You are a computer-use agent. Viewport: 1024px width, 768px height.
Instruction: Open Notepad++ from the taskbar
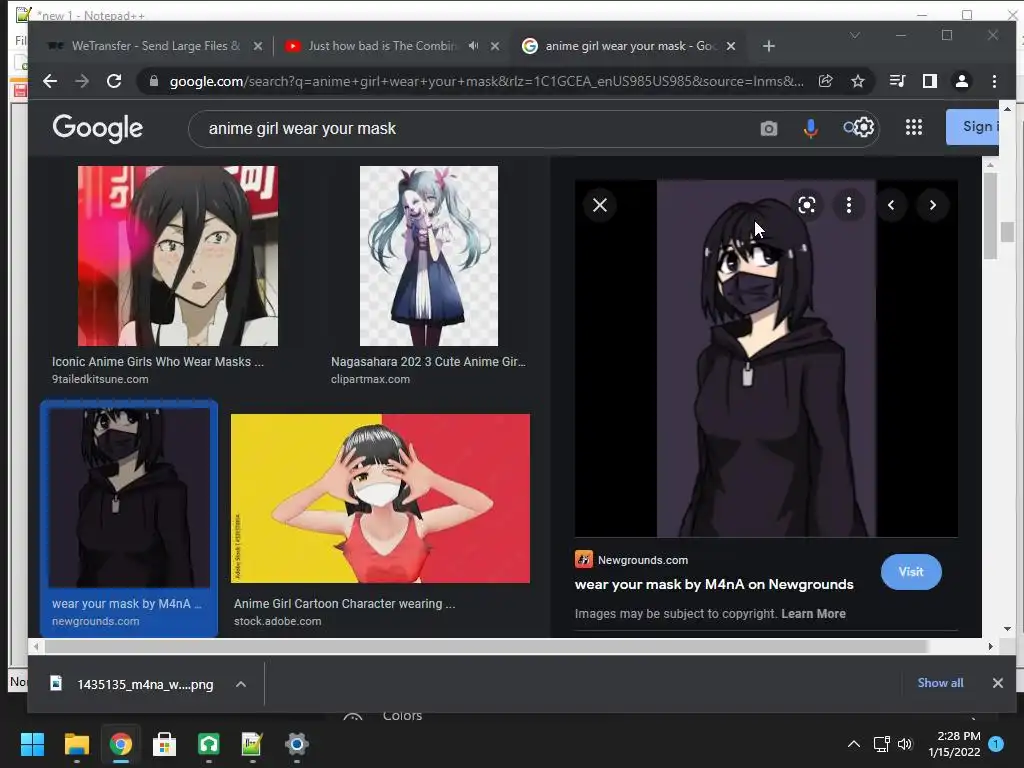252,744
